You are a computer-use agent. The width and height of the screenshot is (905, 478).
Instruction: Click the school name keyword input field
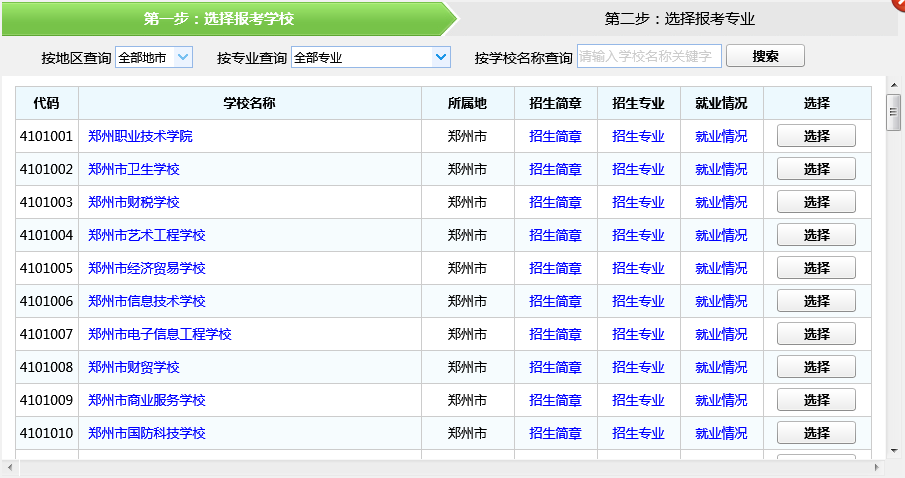click(648, 57)
